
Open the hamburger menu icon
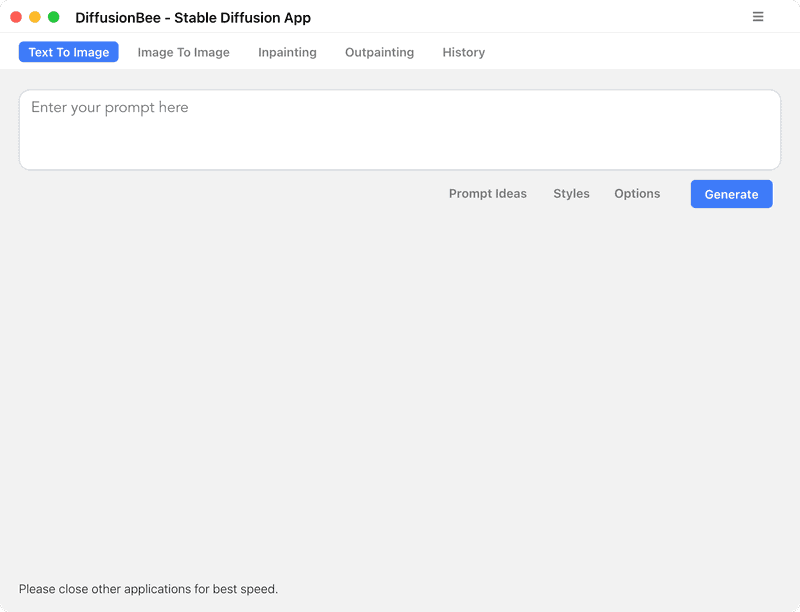[758, 17]
